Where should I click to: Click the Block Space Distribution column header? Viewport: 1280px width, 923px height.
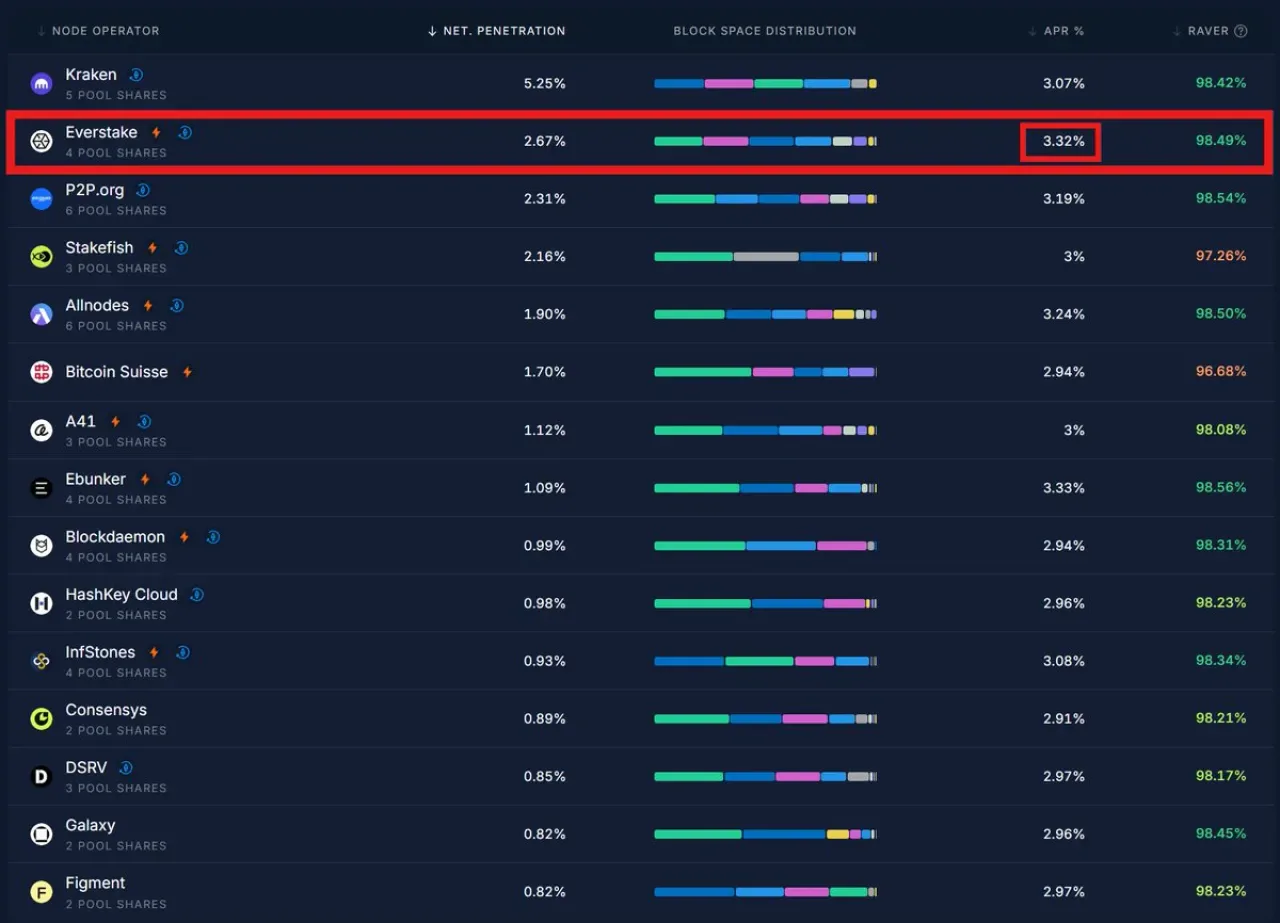coord(765,31)
